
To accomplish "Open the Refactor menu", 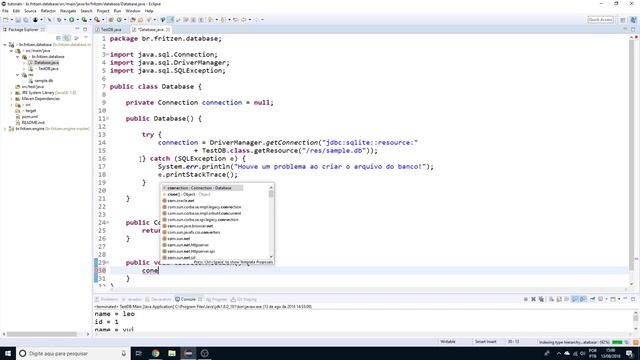I will pos(48,11).
